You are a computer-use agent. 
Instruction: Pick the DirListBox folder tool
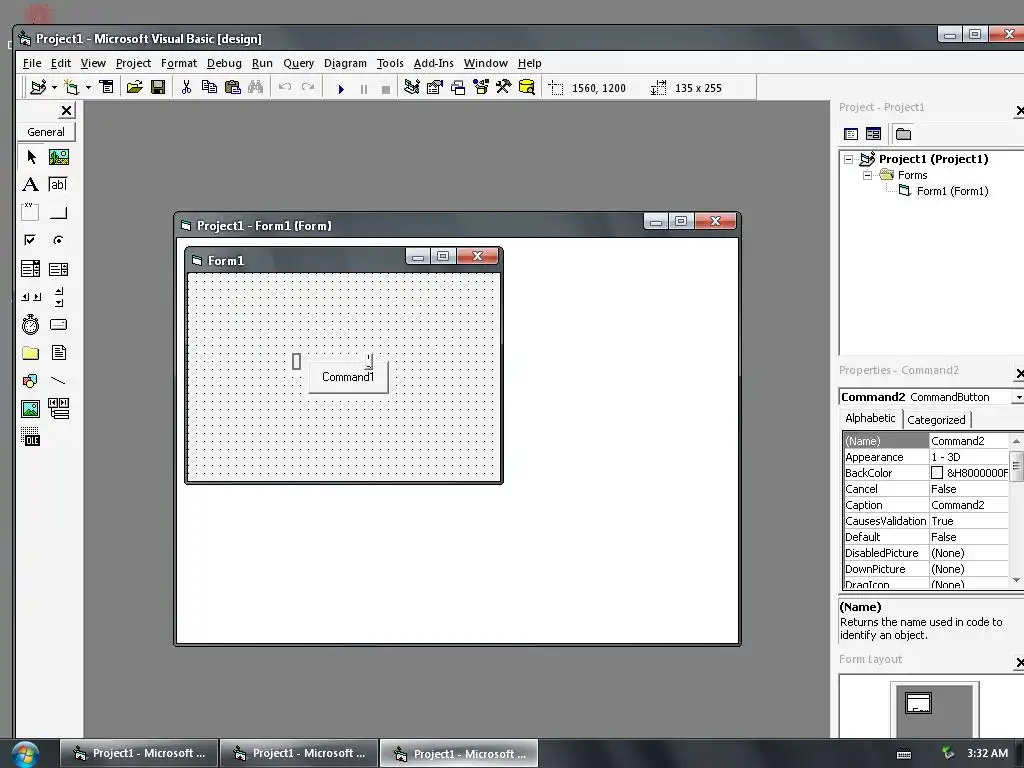(31, 353)
